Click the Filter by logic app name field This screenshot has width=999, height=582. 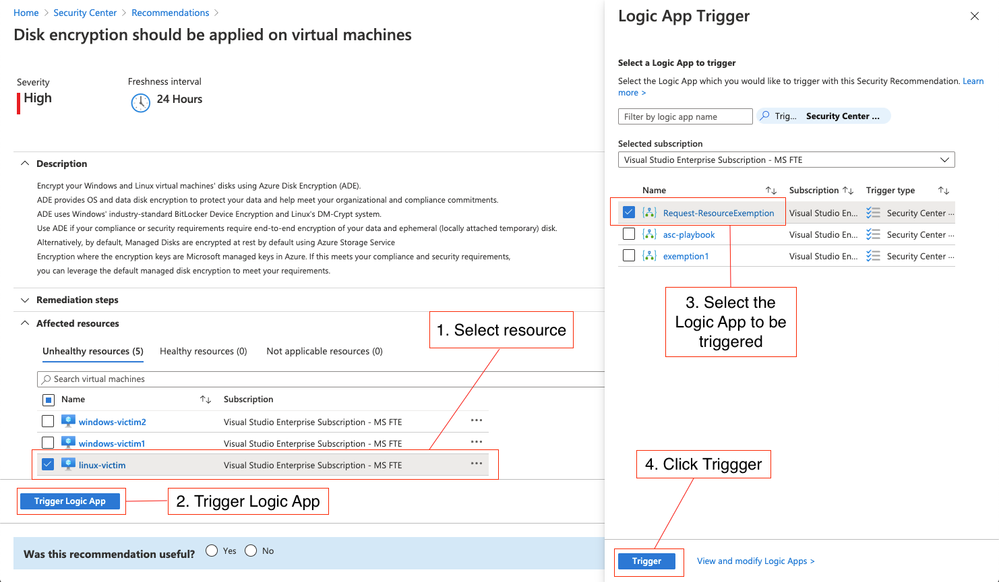pos(685,117)
